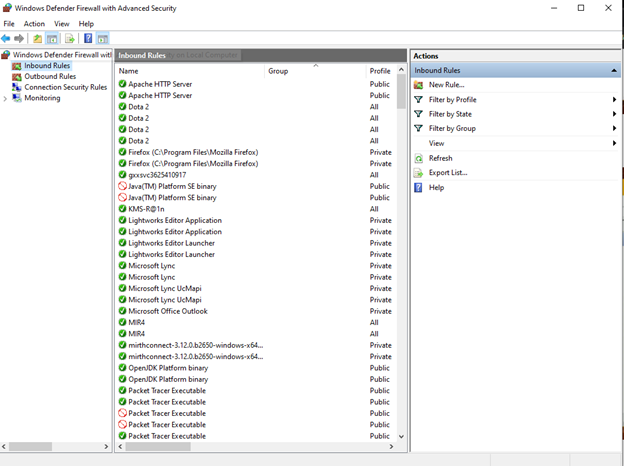Open the File menu
The image size is (624, 466).
click(x=9, y=24)
